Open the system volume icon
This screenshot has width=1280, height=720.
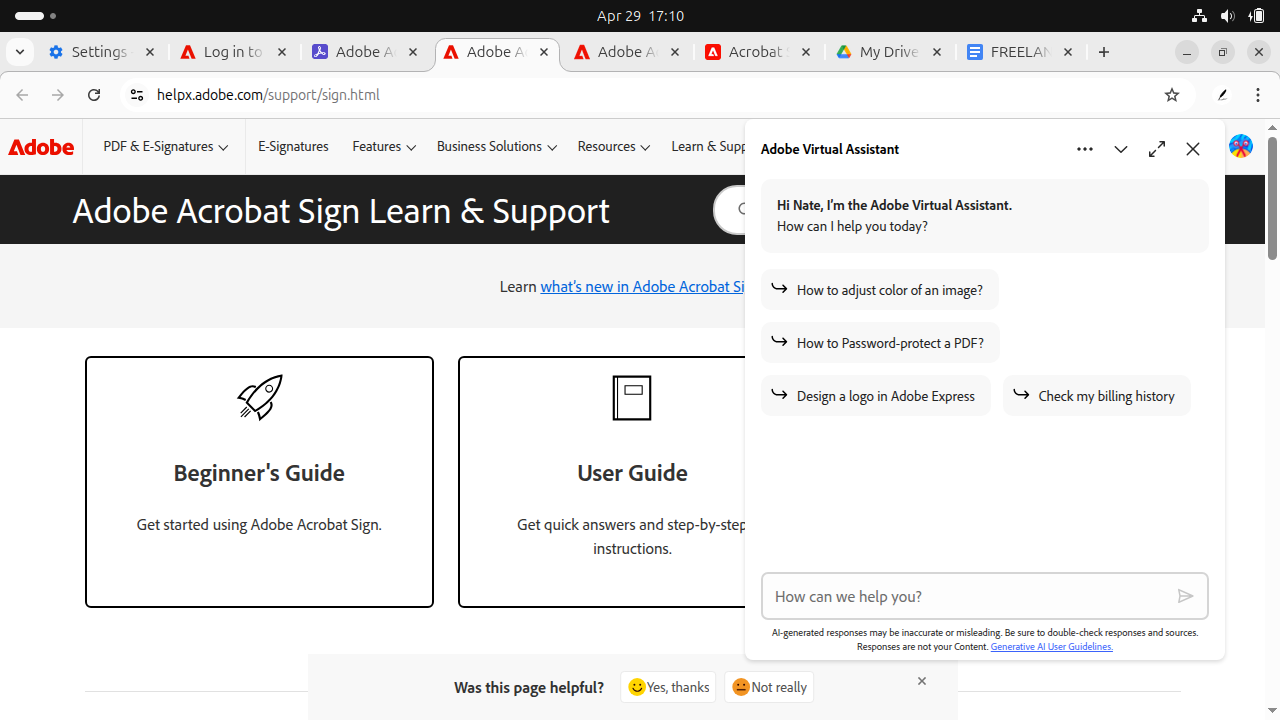(1228, 16)
